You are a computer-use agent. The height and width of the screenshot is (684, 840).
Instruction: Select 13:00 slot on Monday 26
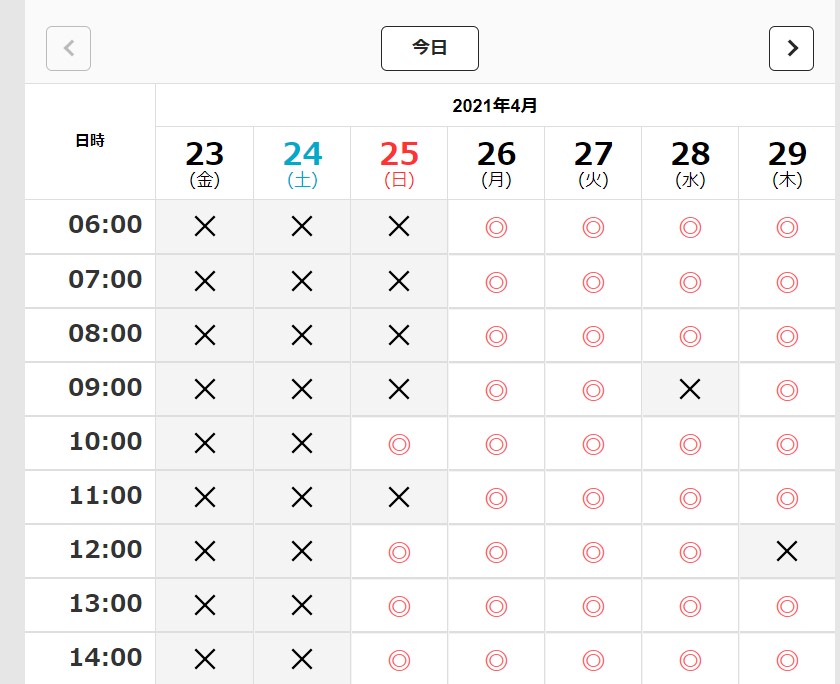pyautogui.click(x=496, y=605)
